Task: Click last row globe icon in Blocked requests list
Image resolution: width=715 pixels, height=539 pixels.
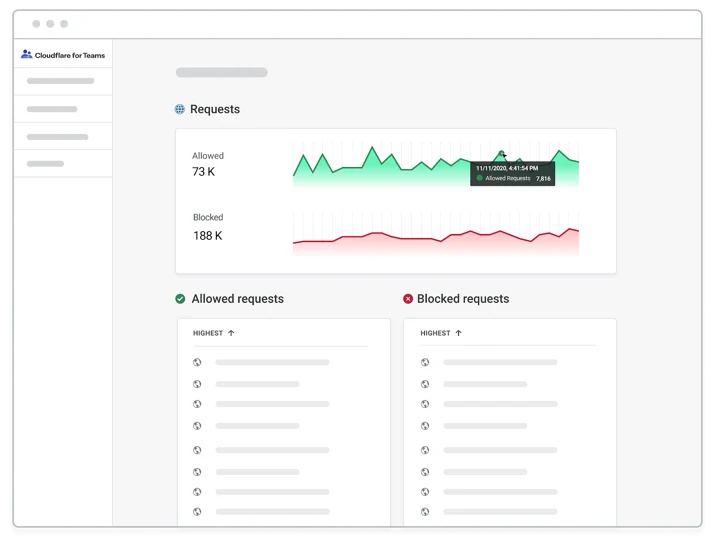Action: tap(425, 512)
